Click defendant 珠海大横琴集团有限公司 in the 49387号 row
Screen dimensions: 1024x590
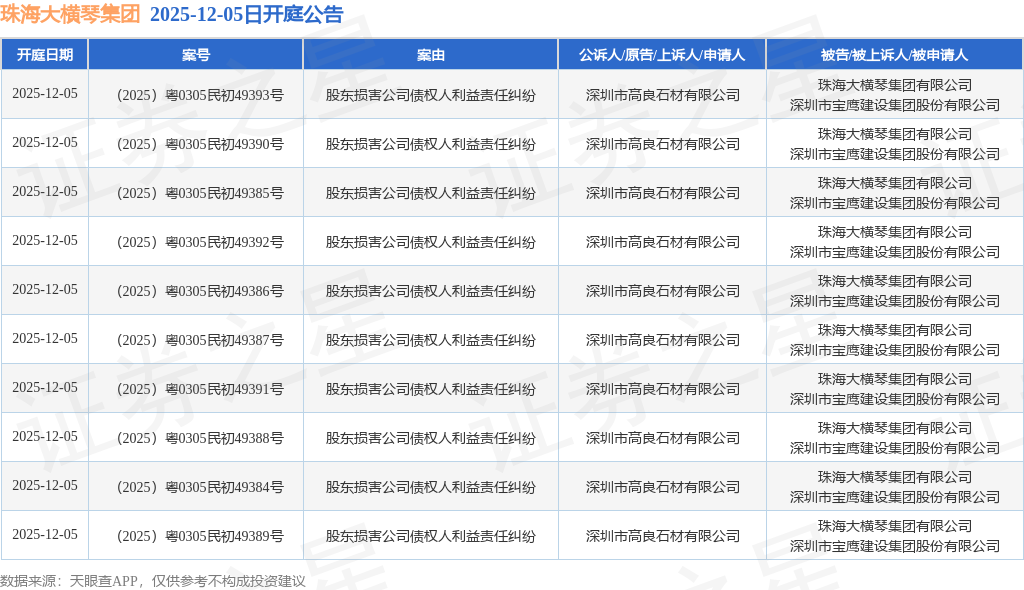point(895,330)
